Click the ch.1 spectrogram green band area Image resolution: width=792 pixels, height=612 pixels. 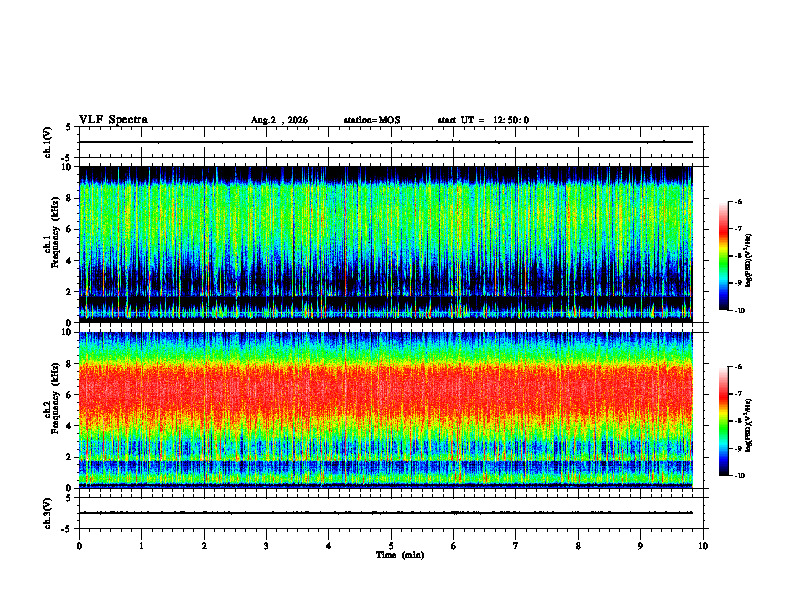[386, 217]
